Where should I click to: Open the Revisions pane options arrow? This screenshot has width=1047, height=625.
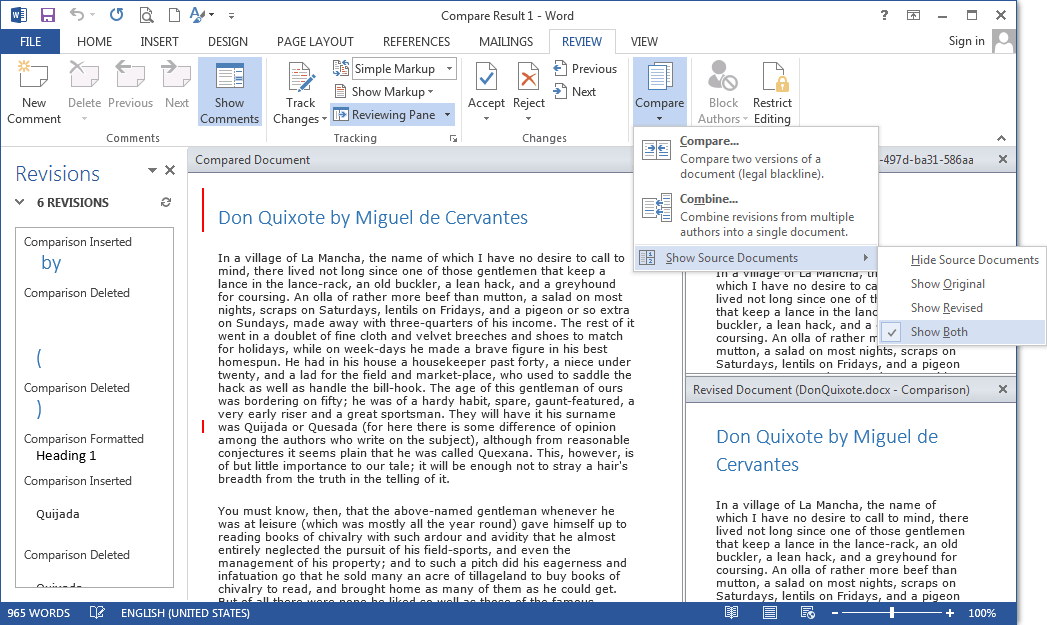click(152, 170)
